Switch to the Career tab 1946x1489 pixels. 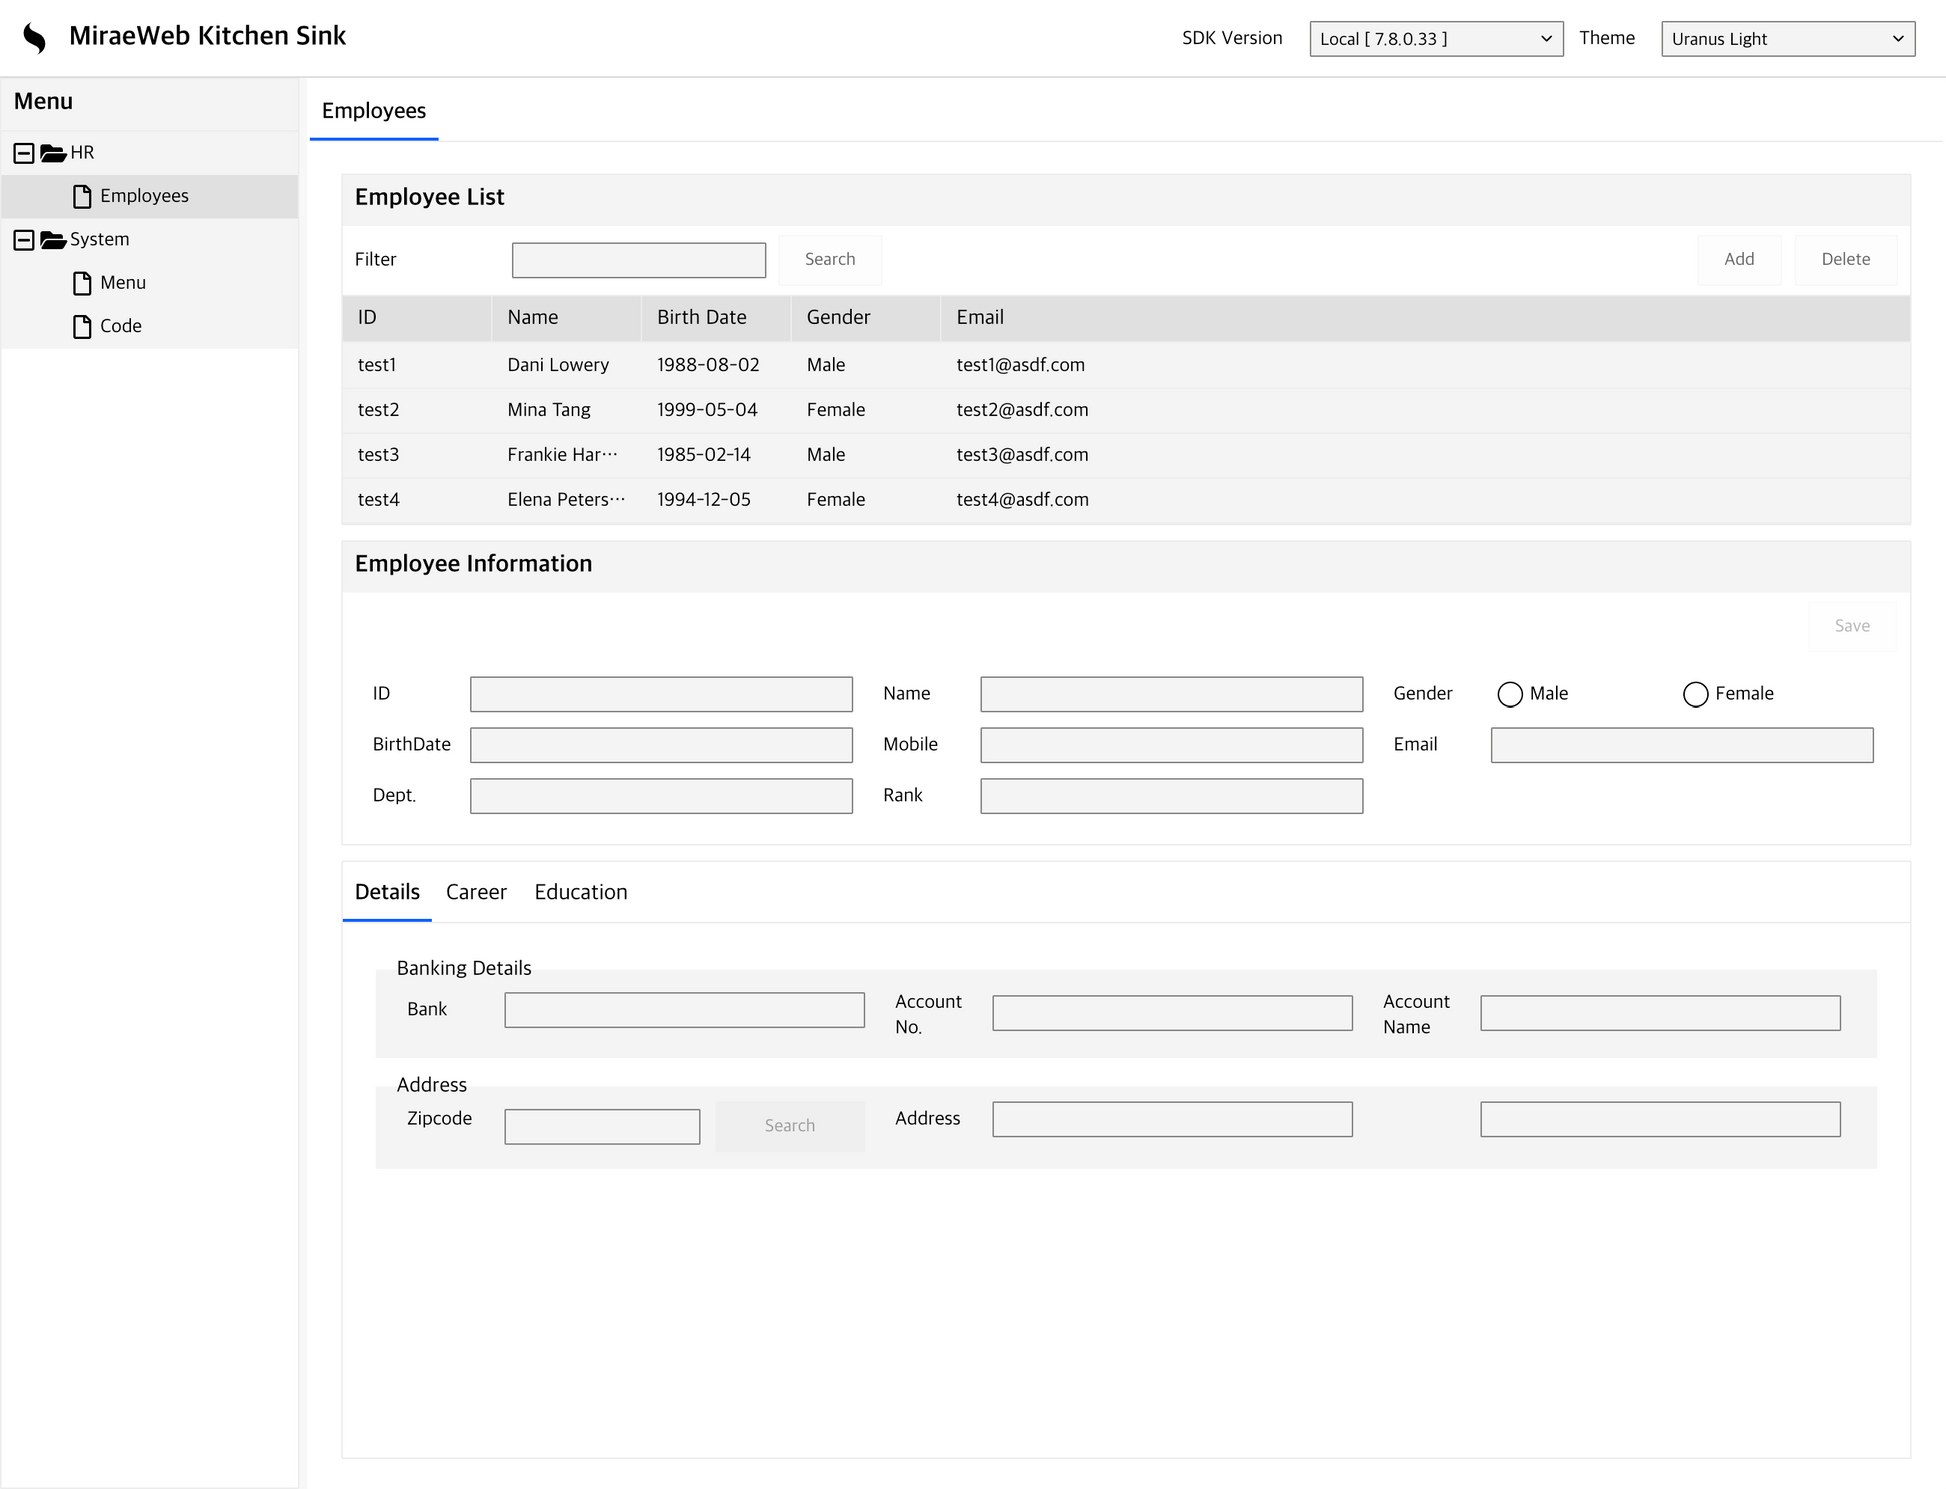[x=476, y=892]
